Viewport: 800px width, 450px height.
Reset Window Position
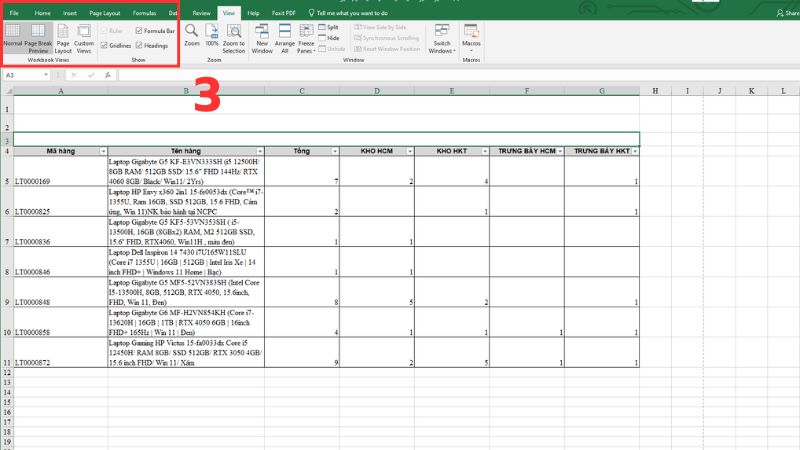tap(387, 49)
